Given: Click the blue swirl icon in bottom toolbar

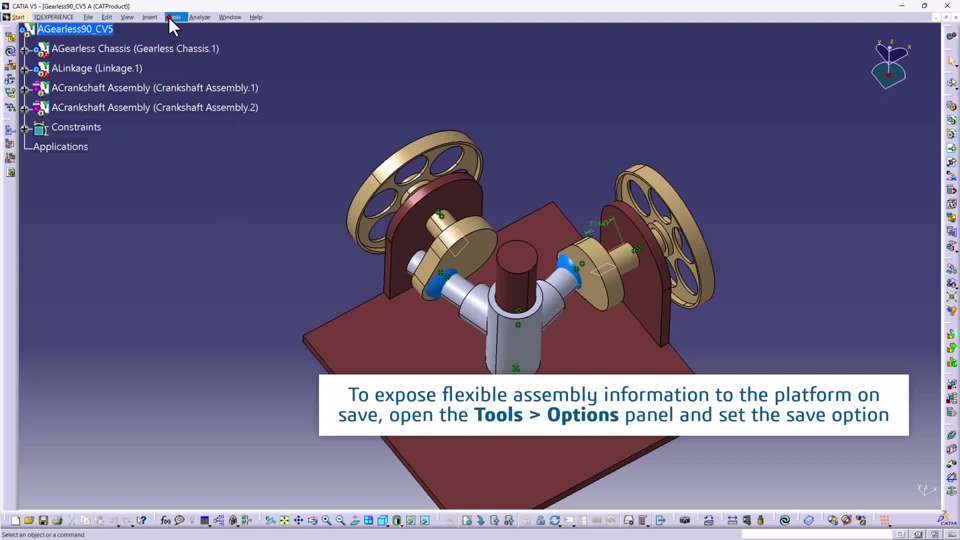Looking at the screenshot, I should tap(785, 520).
